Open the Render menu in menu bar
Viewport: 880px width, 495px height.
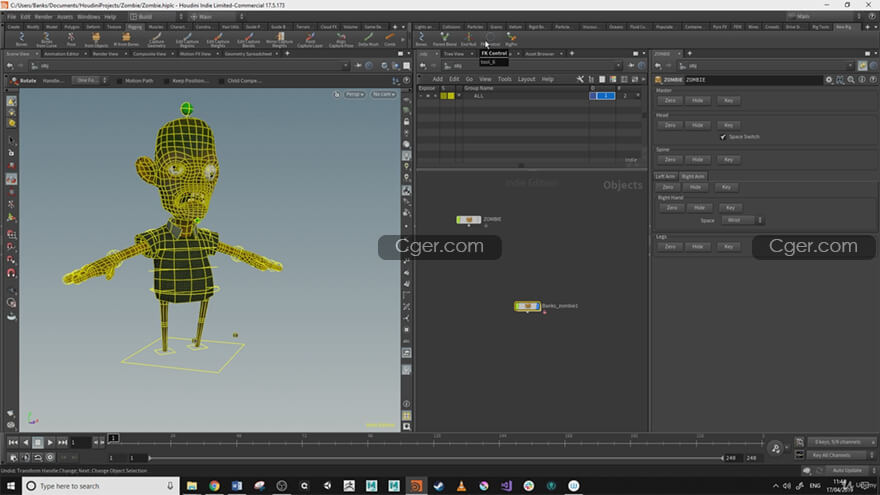tap(44, 17)
